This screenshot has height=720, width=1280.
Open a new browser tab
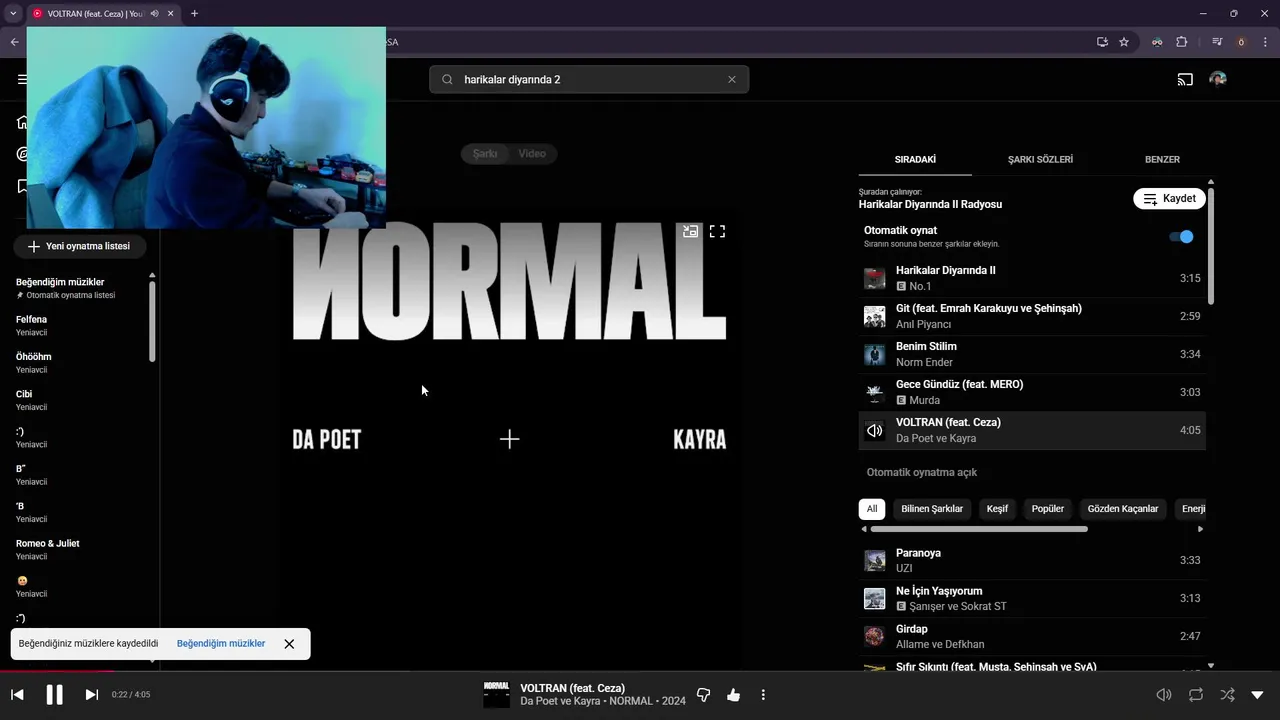point(194,13)
